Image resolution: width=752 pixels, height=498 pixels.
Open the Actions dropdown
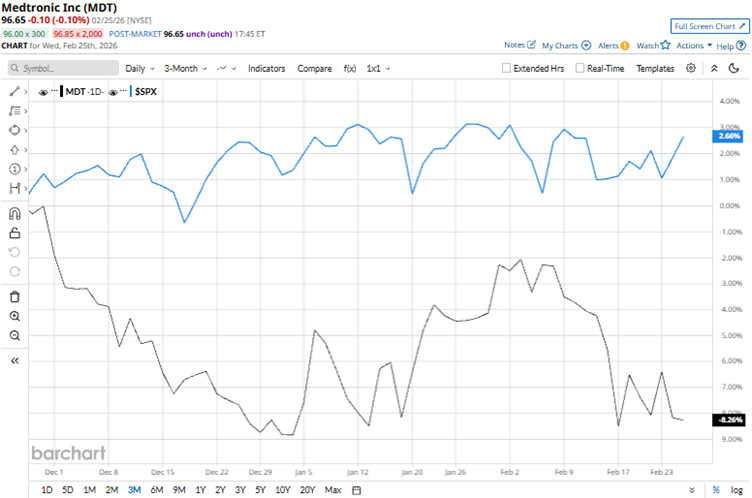pyautogui.click(x=694, y=46)
